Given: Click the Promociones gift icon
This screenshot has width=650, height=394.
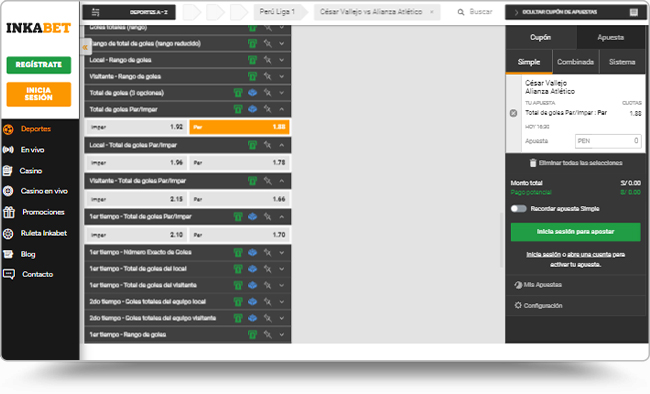Looking at the screenshot, I should tap(9, 212).
